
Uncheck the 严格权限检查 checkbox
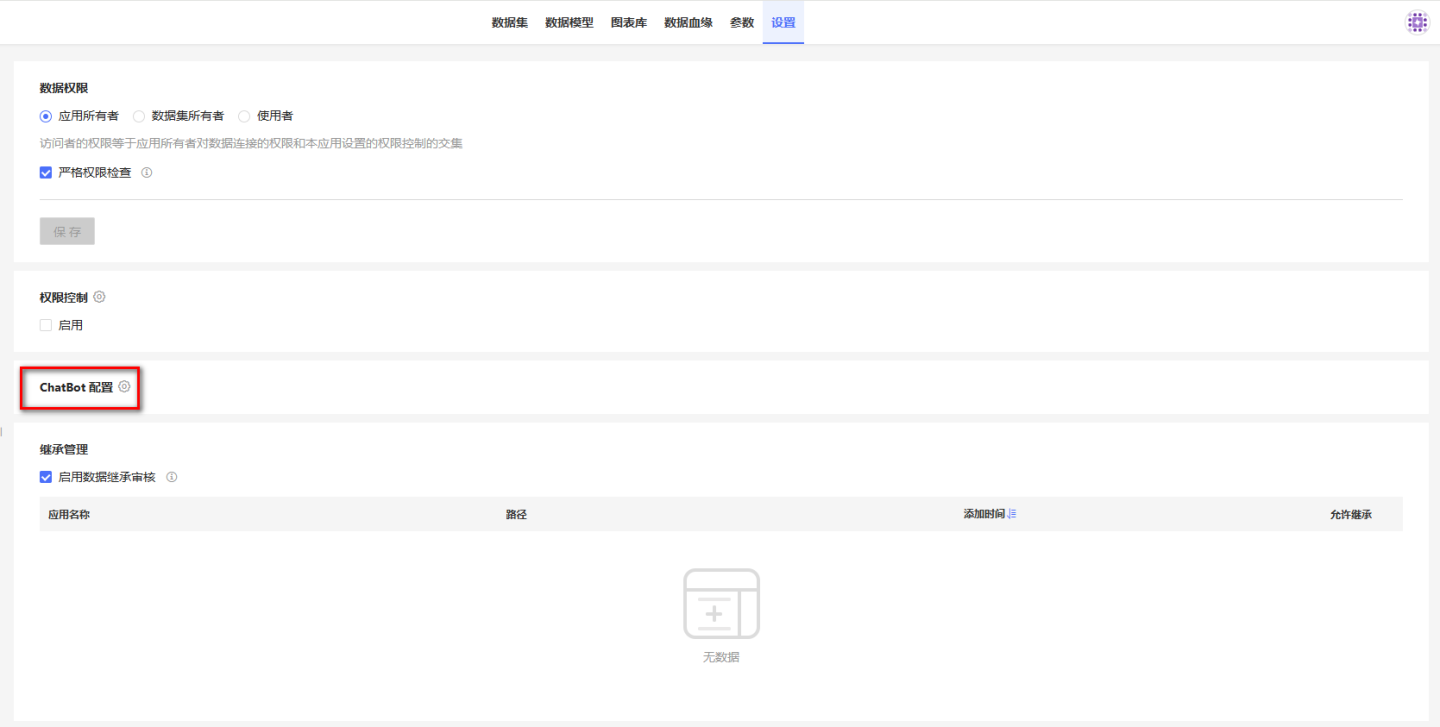pos(46,172)
